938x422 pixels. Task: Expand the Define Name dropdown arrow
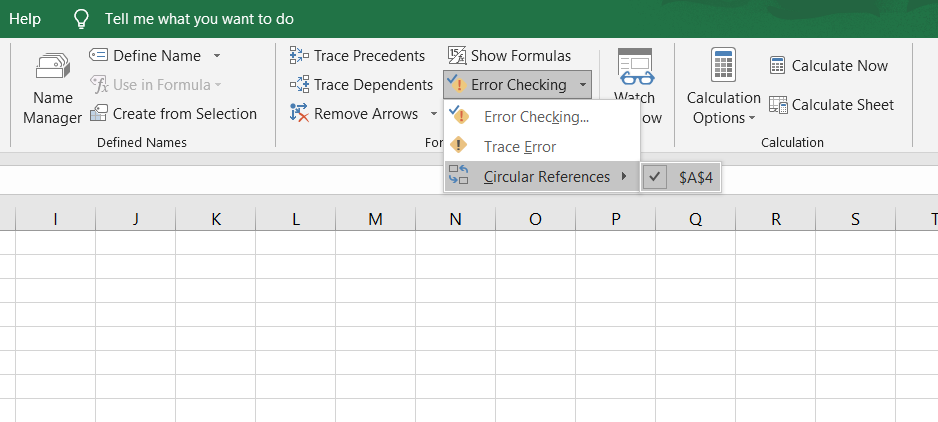(217, 56)
